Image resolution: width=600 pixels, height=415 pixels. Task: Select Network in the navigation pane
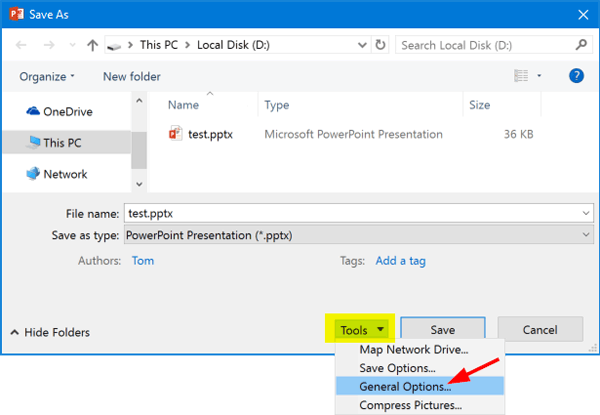64,174
